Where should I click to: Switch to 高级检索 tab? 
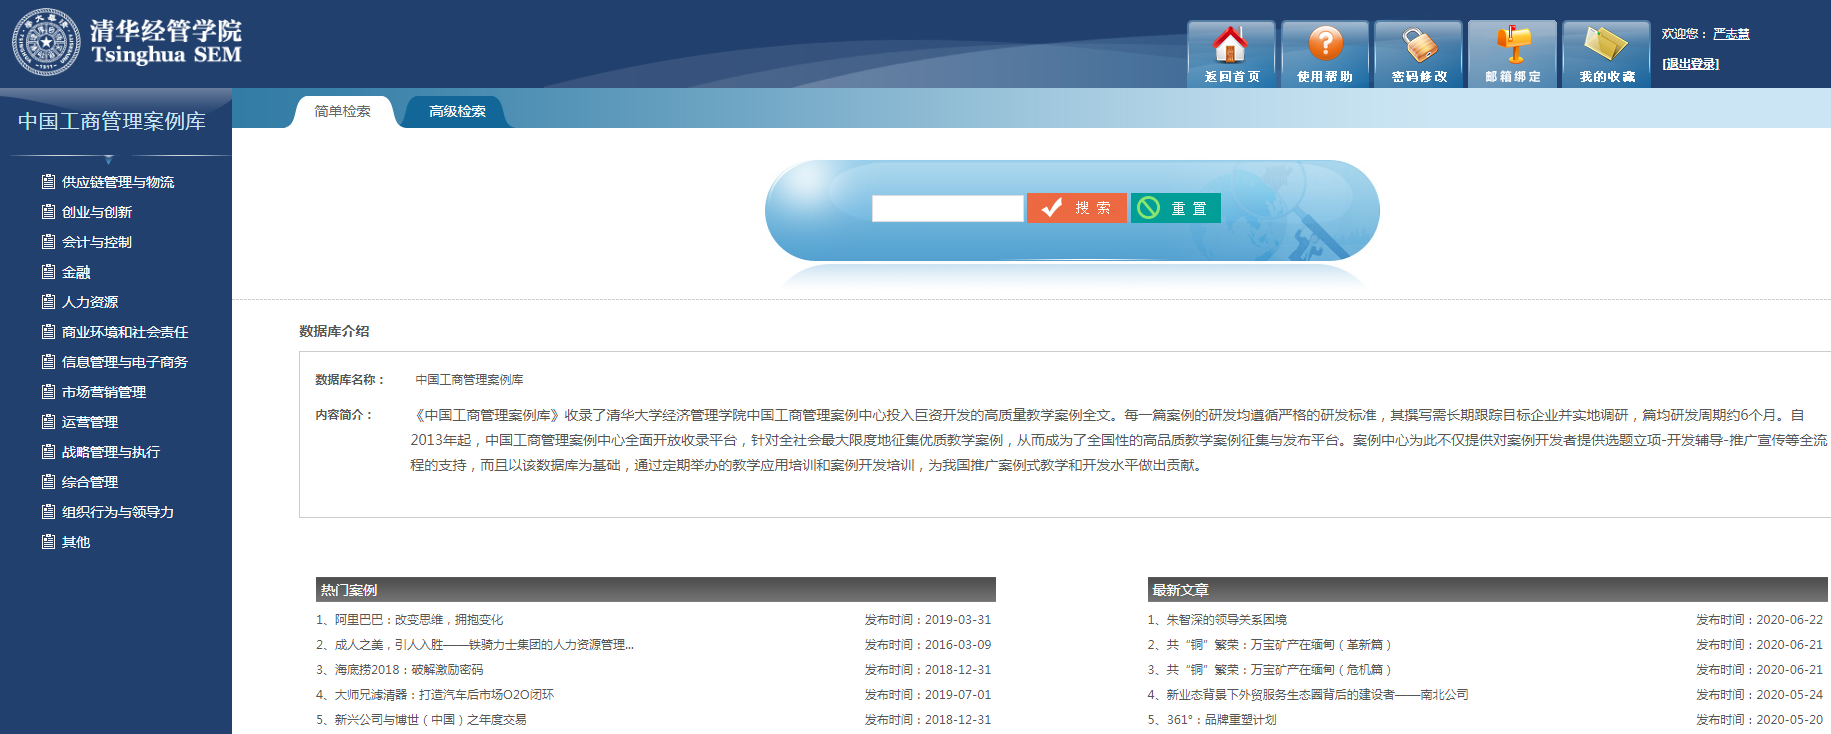point(457,111)
